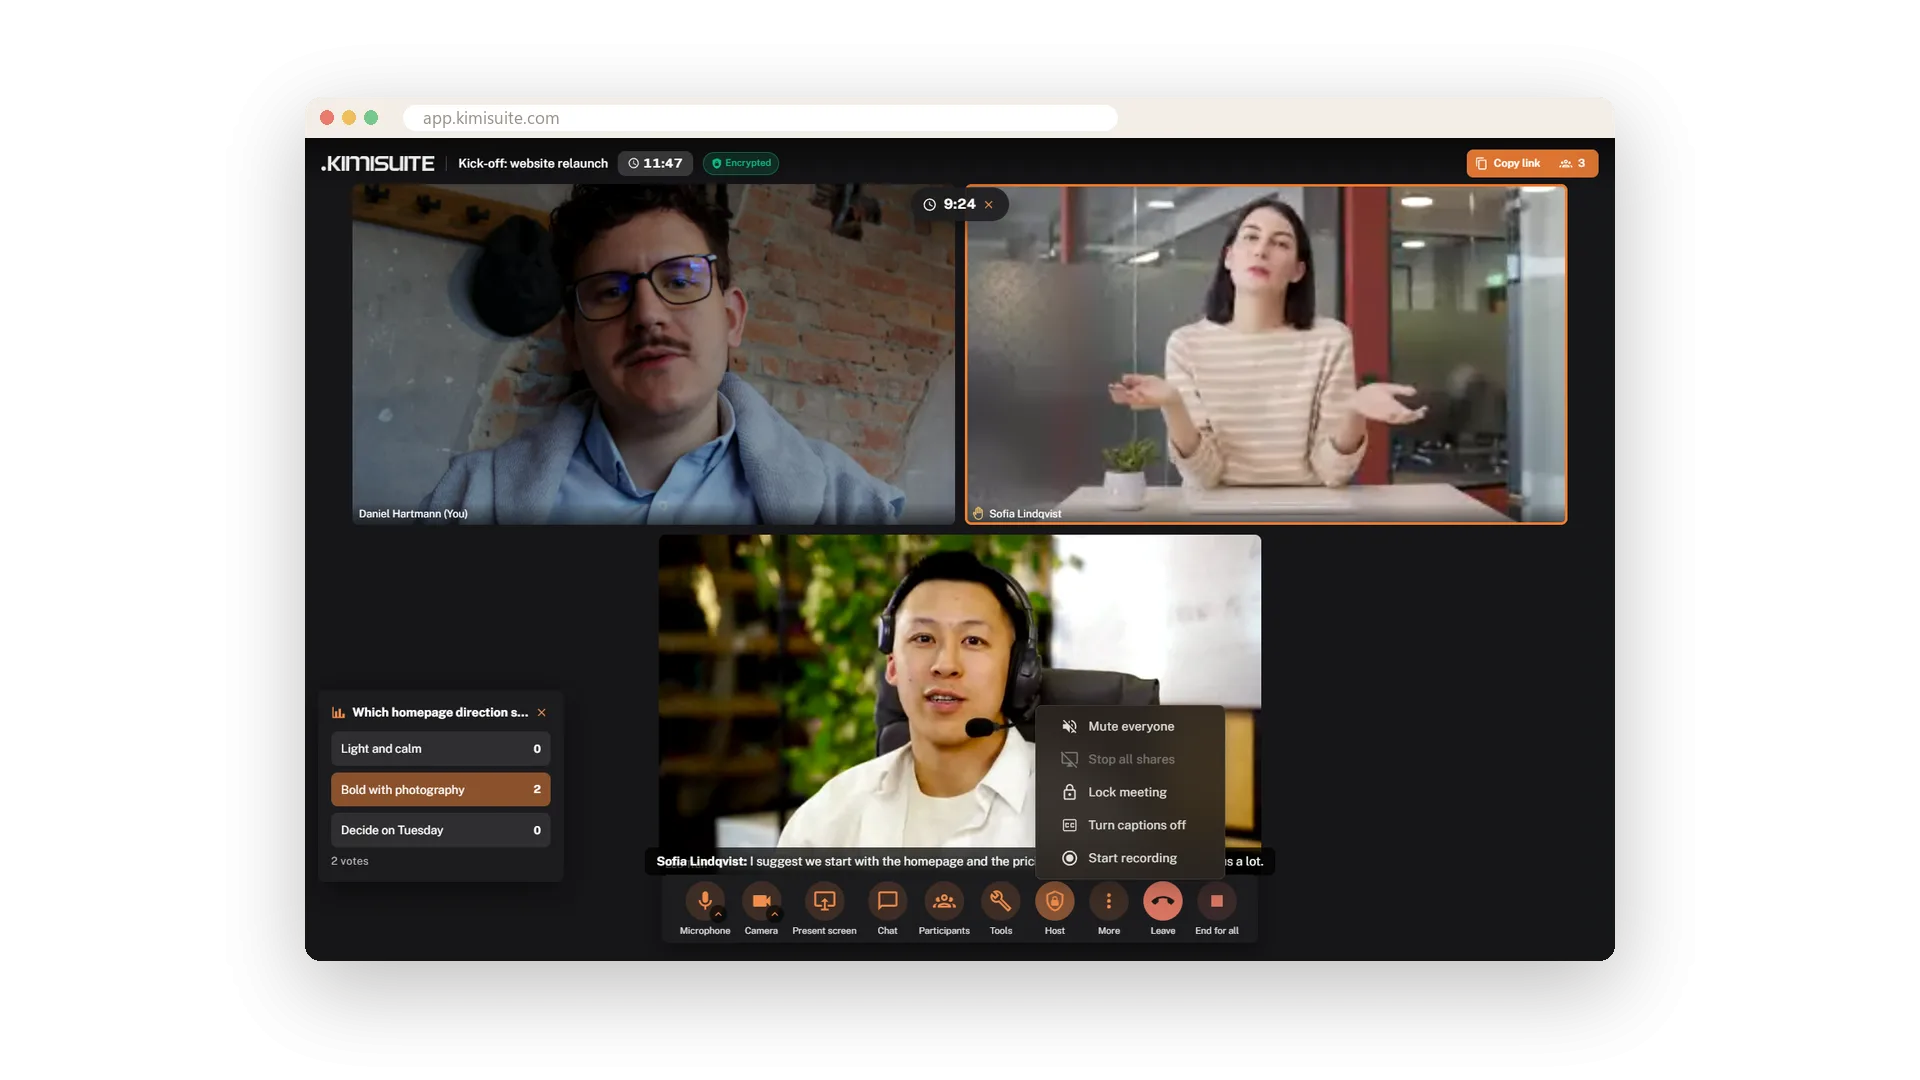Click the 11:47 meeting duration timer
Screen dimensions: 1920x1080
click(655, 164)
